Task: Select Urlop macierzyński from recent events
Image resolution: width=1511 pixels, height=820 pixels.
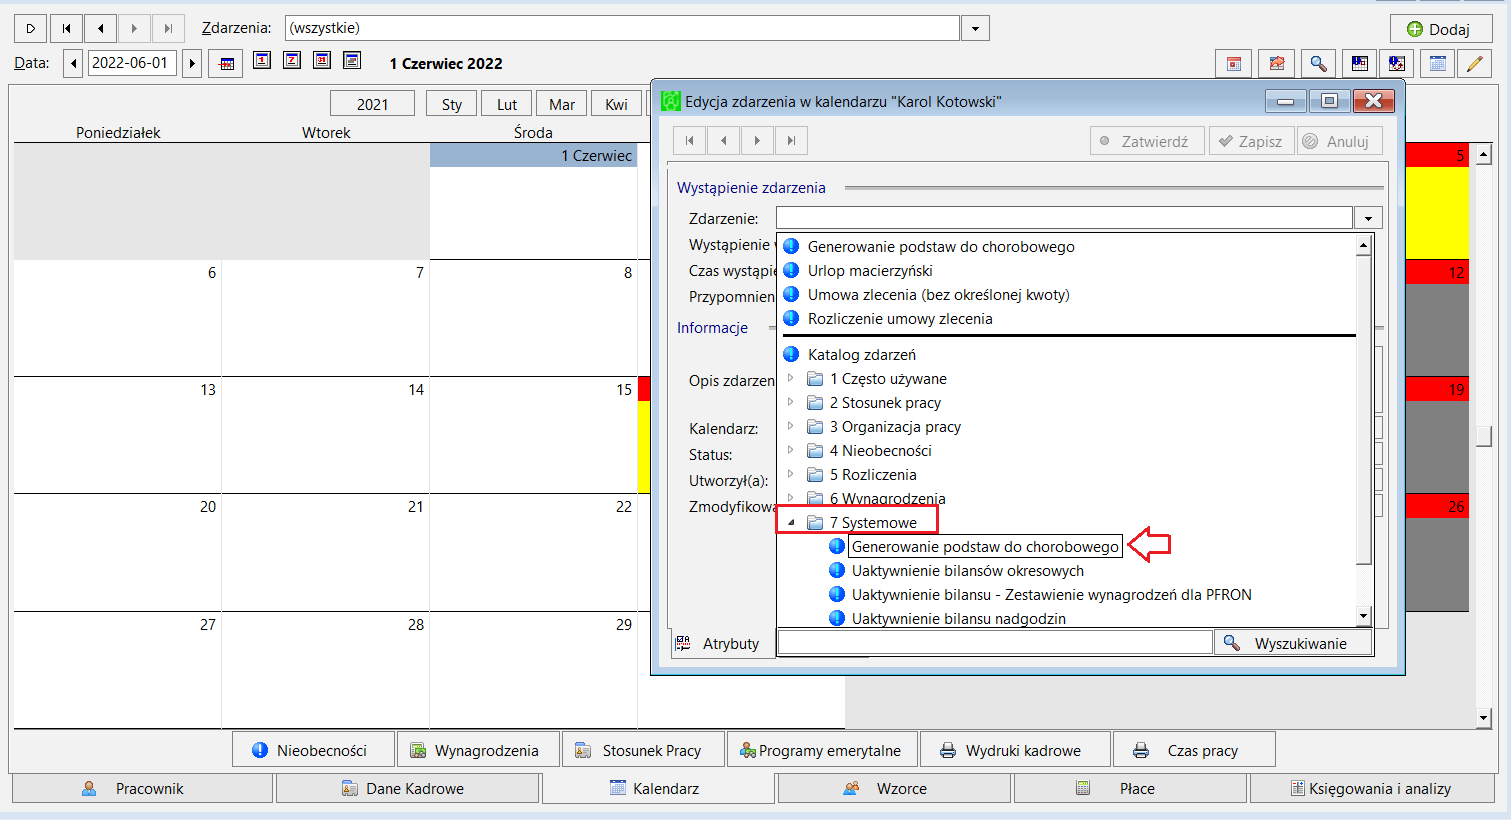Action: tap(870, 270)
